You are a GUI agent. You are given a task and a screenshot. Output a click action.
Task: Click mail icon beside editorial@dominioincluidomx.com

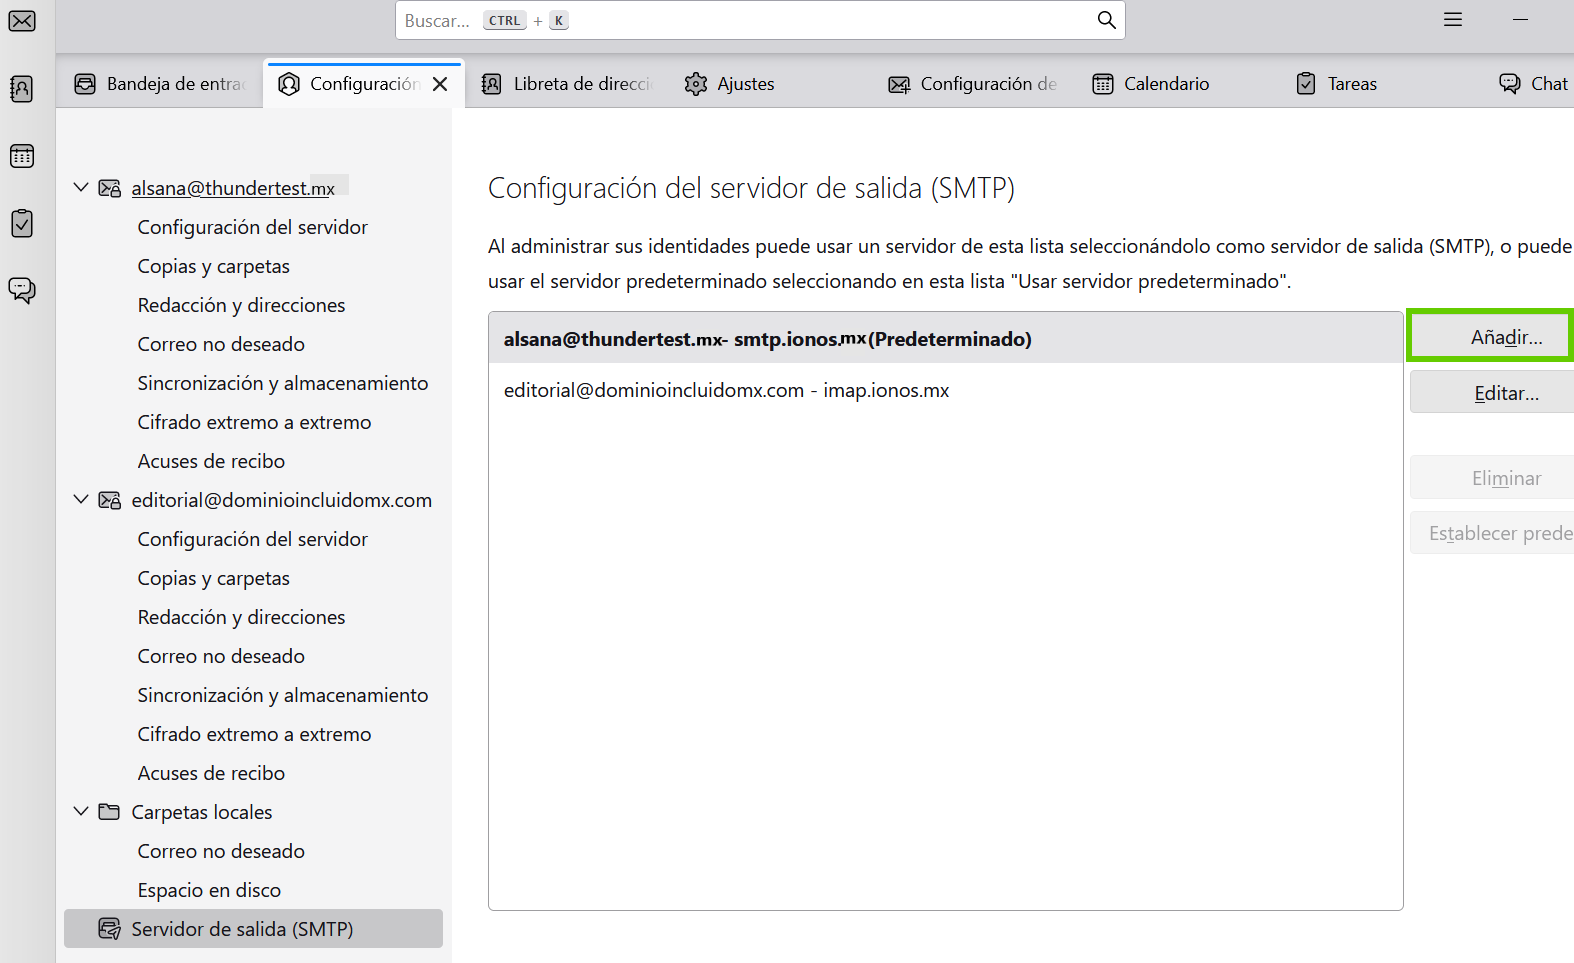click(x=110, y=500)
